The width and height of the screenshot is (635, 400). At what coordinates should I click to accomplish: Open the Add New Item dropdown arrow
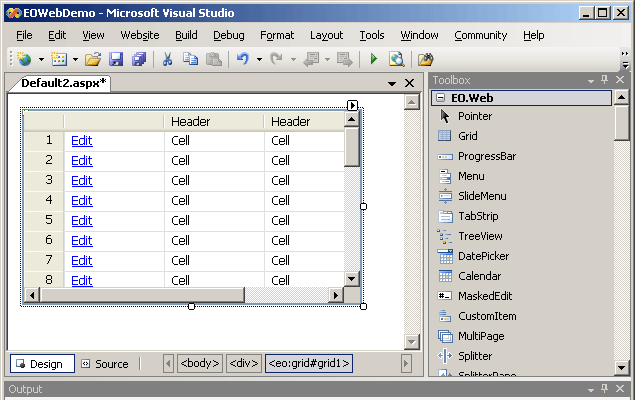click(x=75, y=60)
